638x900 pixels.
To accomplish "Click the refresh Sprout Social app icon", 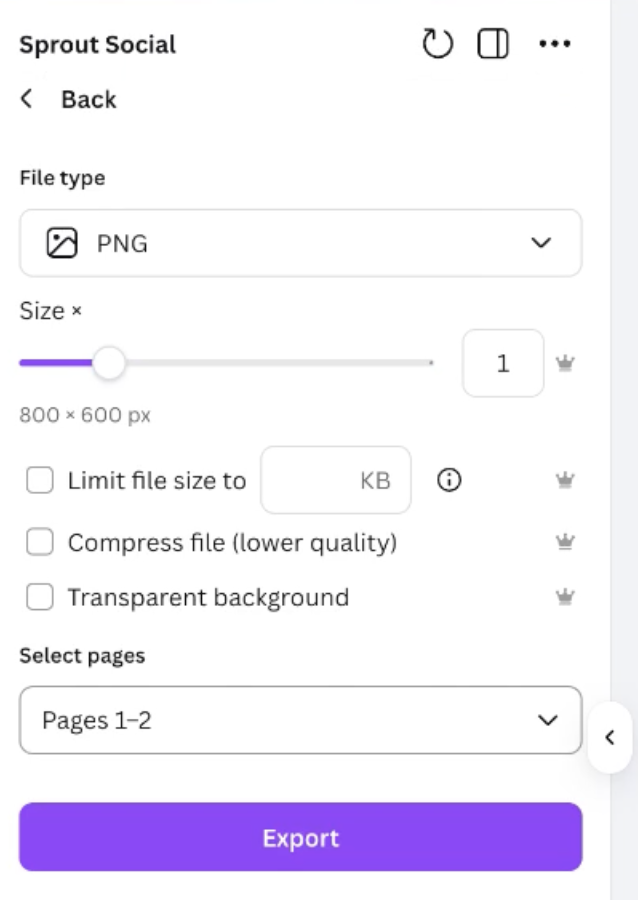I will [437, 43].
